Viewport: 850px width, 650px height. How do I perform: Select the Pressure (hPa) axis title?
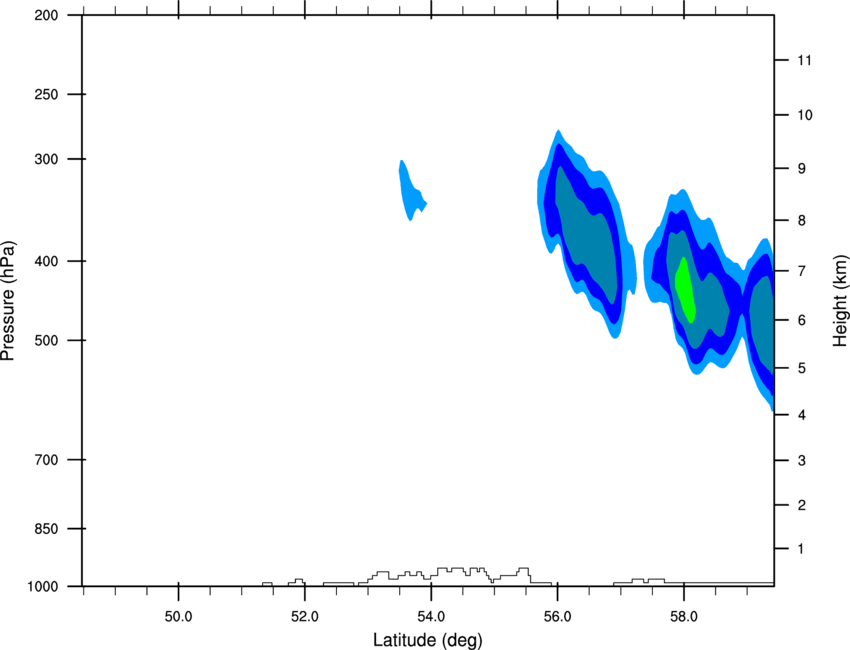click(8, 301)
